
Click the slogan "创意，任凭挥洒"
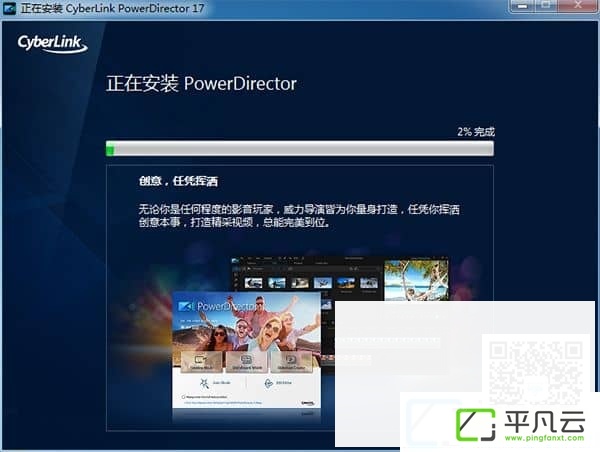click(x=178, y=181)
